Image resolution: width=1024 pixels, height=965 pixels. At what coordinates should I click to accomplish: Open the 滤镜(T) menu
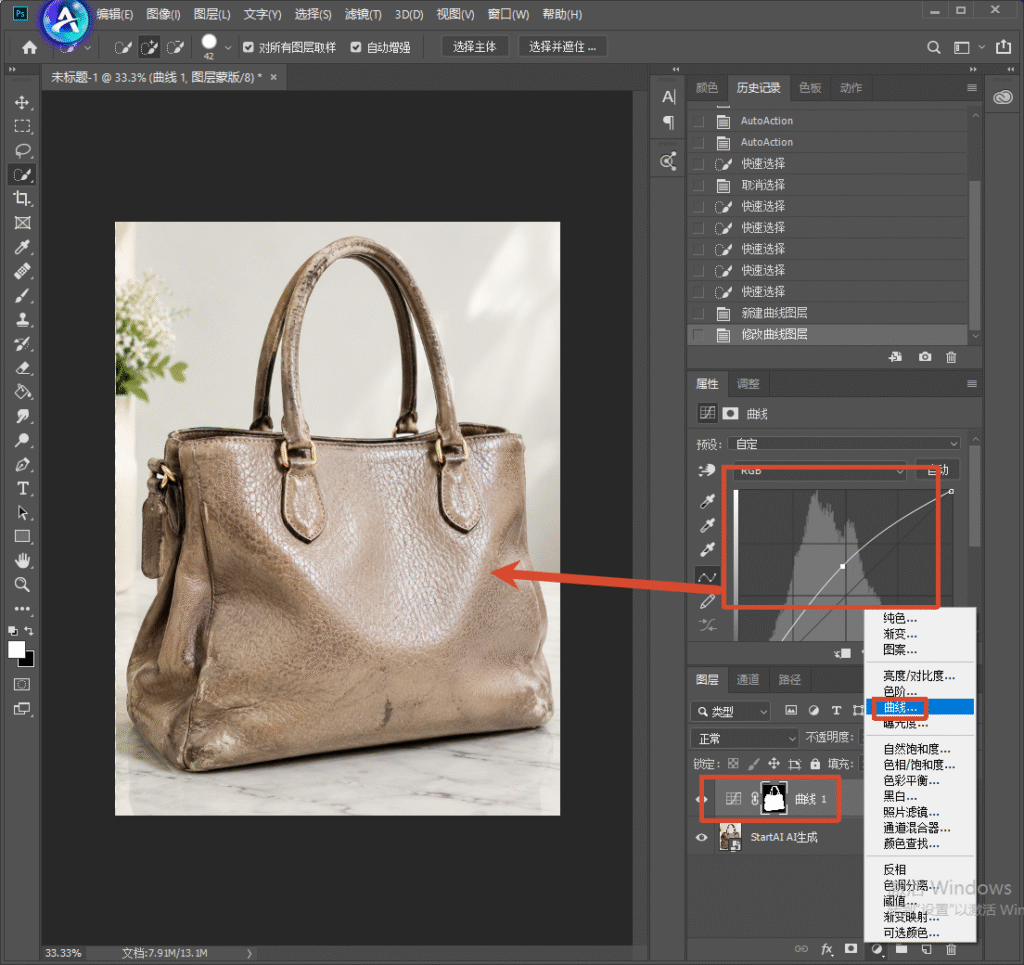pos(363,14)
